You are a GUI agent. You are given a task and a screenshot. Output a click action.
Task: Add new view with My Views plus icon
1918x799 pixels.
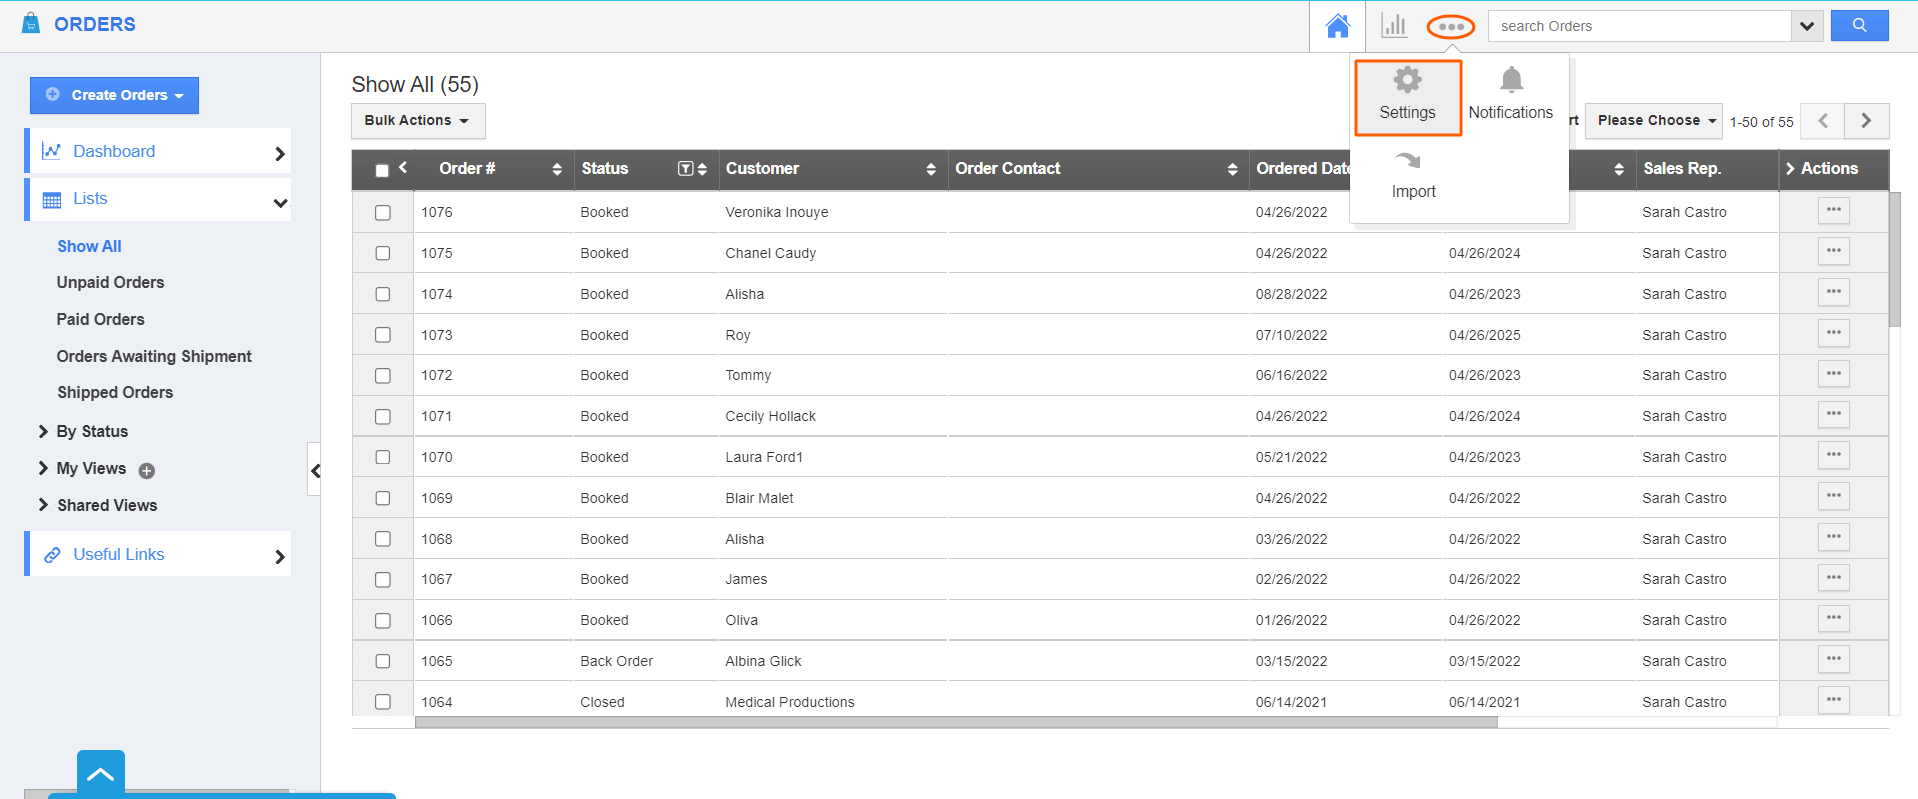(147, 471)
